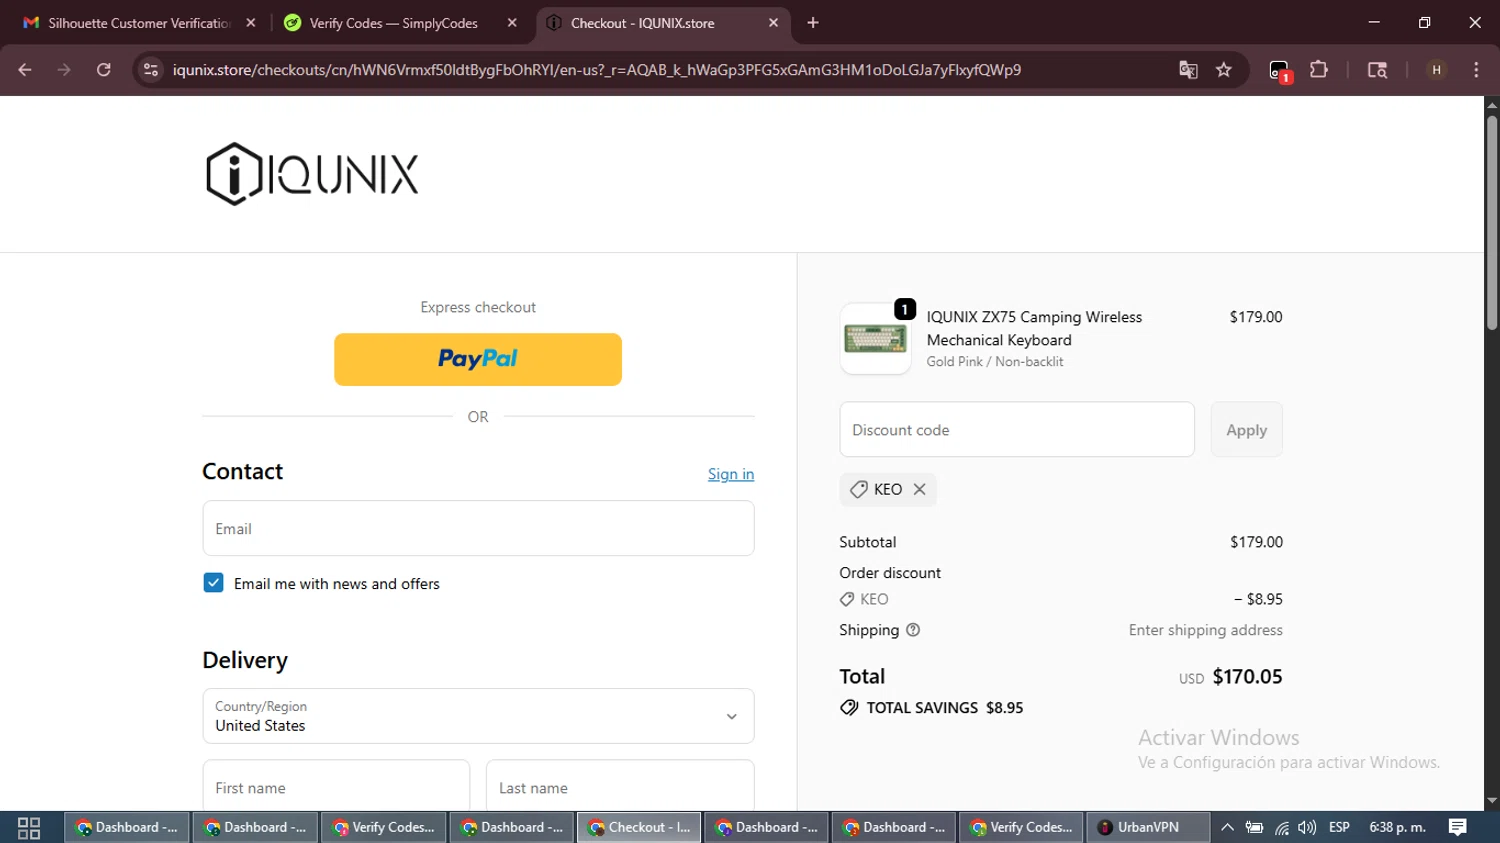Open first Dashboard taskbar window
This screenshot has width=1500, height=843.
(x=127, y=827)
